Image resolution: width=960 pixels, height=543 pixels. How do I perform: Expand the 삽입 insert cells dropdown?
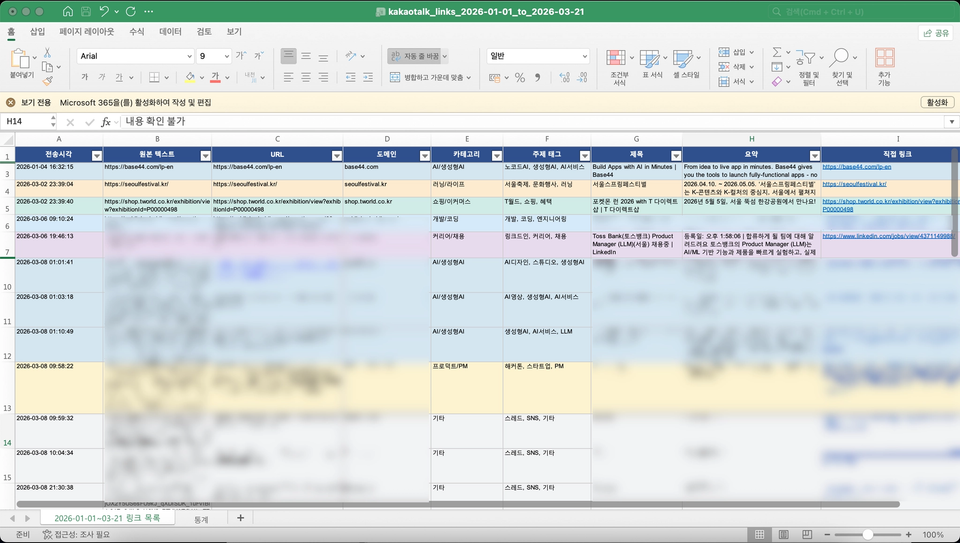click(751, 53)
